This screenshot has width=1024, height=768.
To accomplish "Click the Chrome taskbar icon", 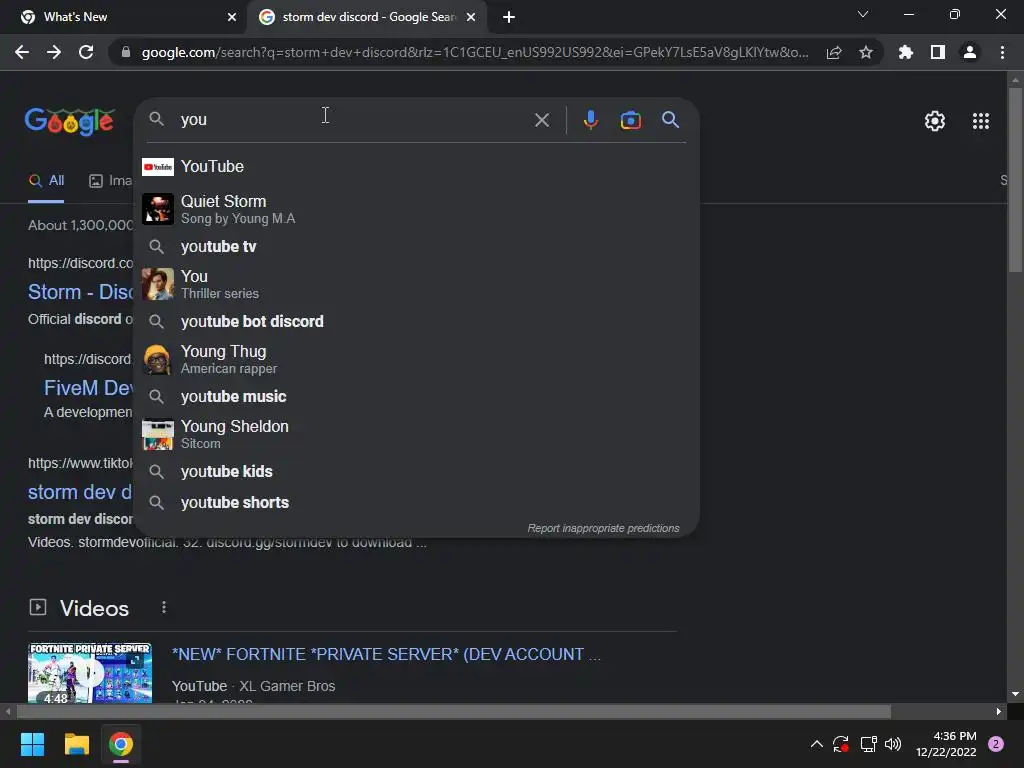I will tap(121, 744).
